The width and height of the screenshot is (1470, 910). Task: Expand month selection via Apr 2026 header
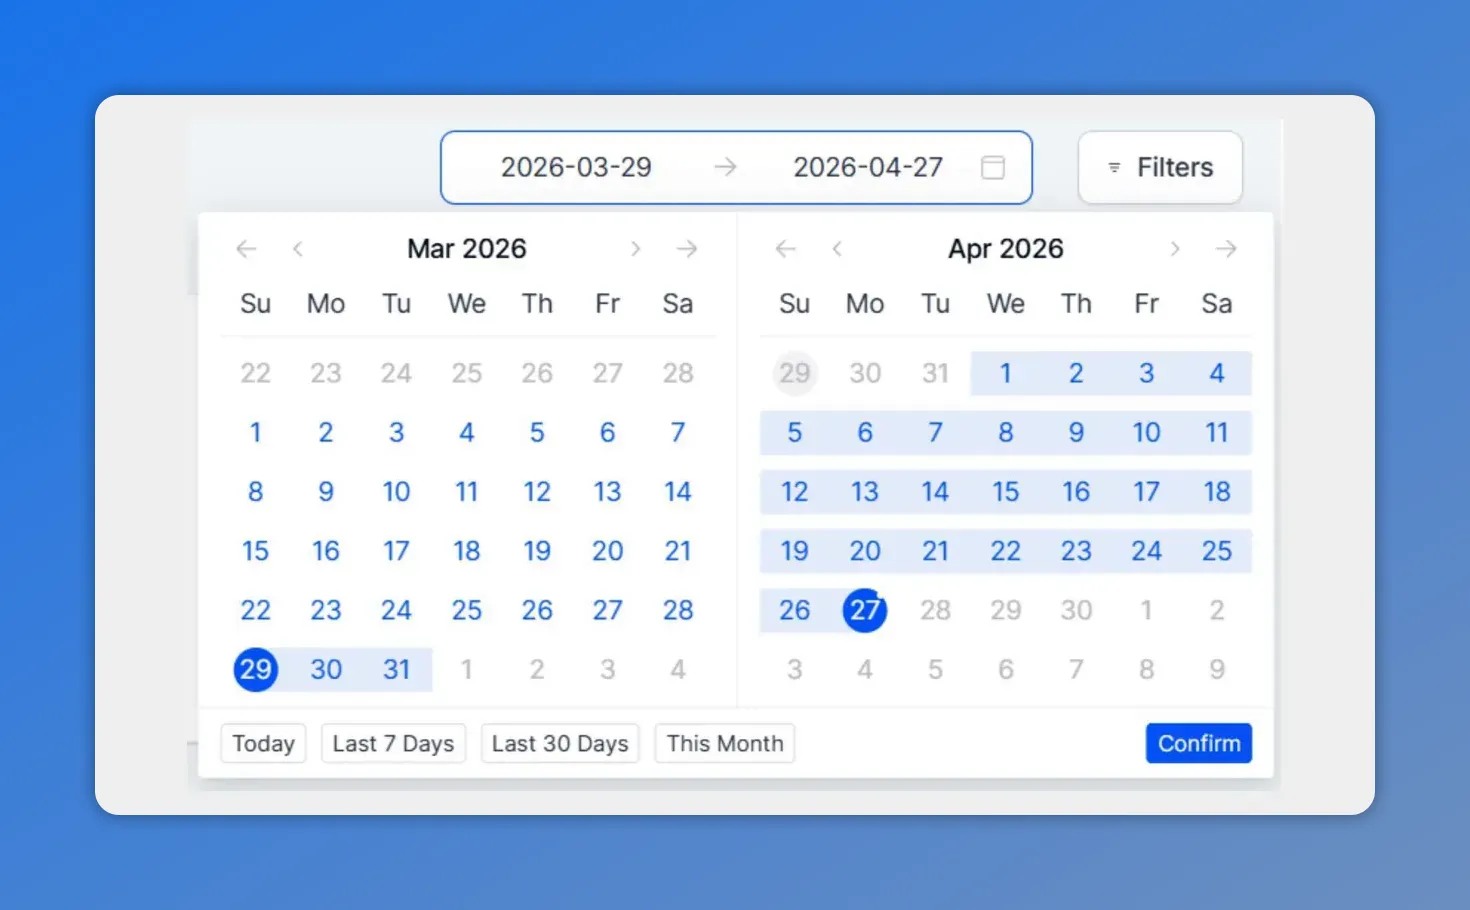1005,248
